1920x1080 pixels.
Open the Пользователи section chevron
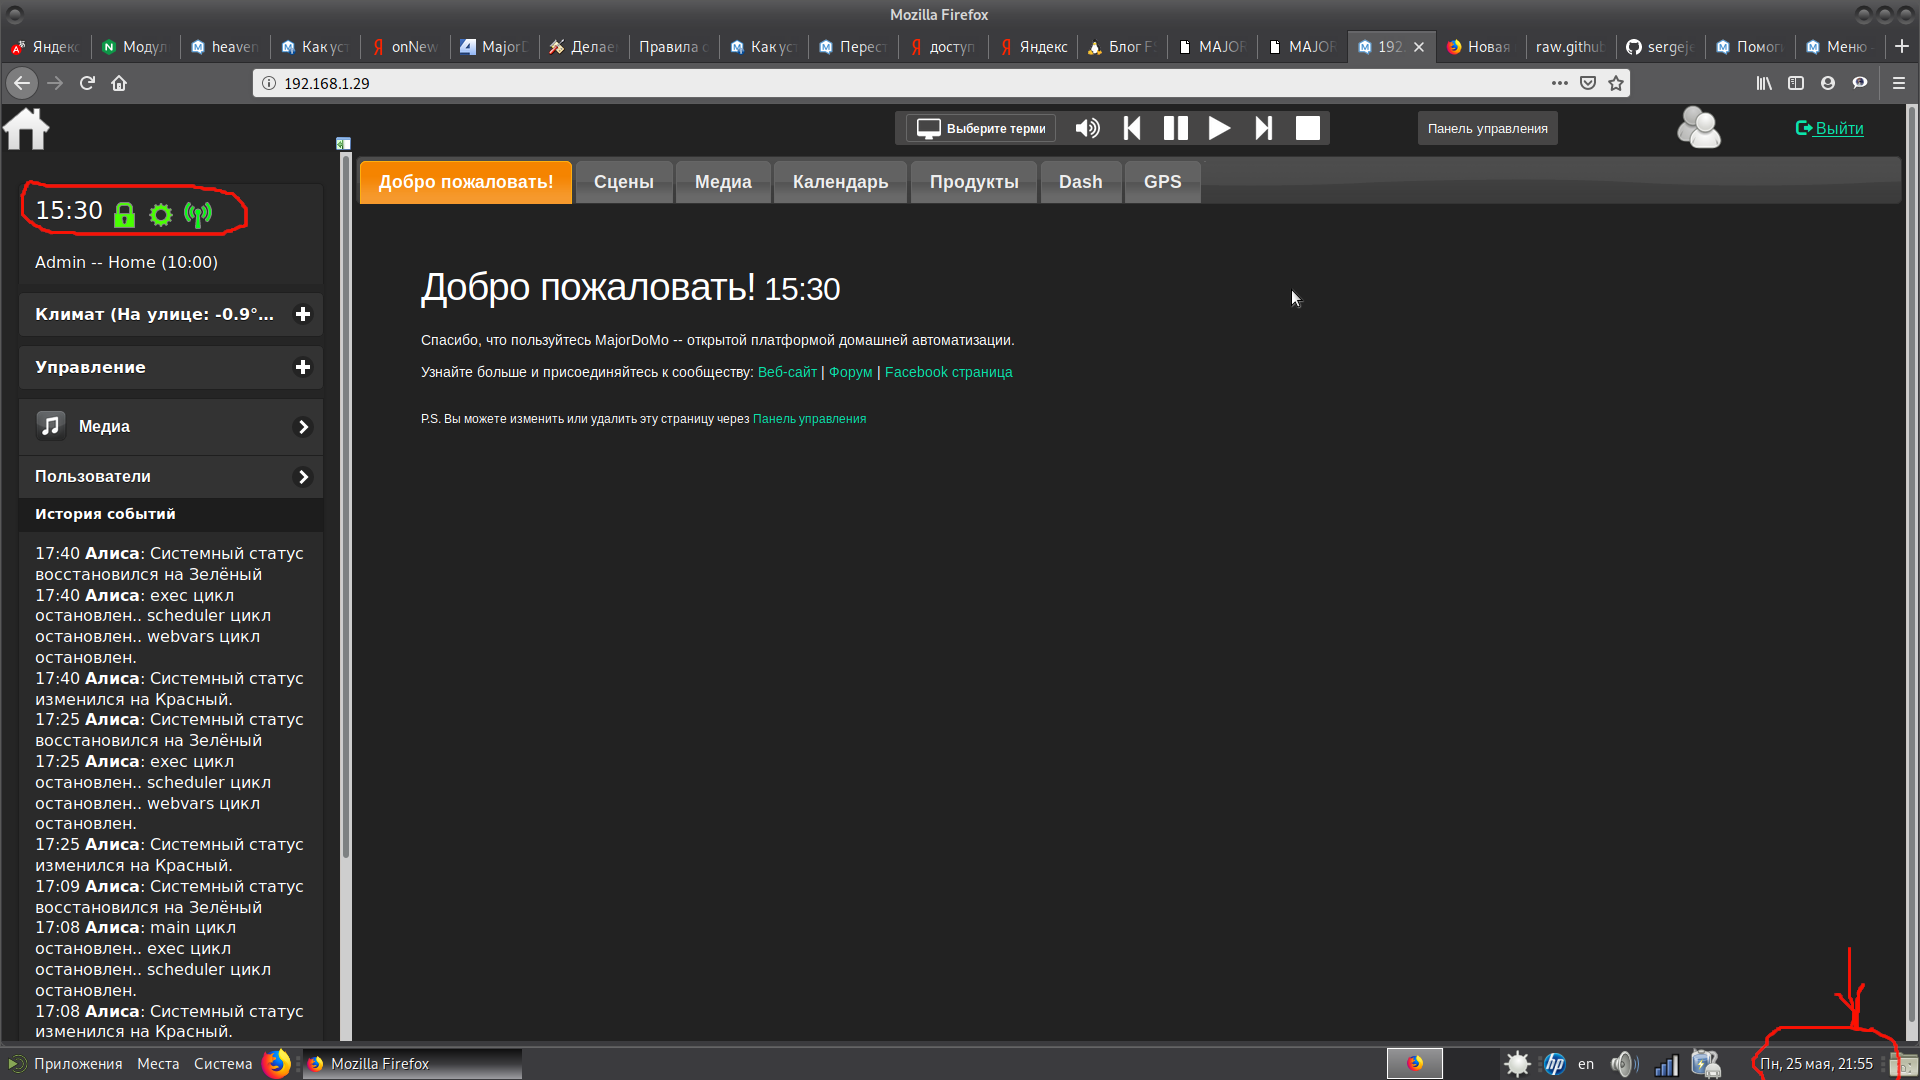pos(303,476)
